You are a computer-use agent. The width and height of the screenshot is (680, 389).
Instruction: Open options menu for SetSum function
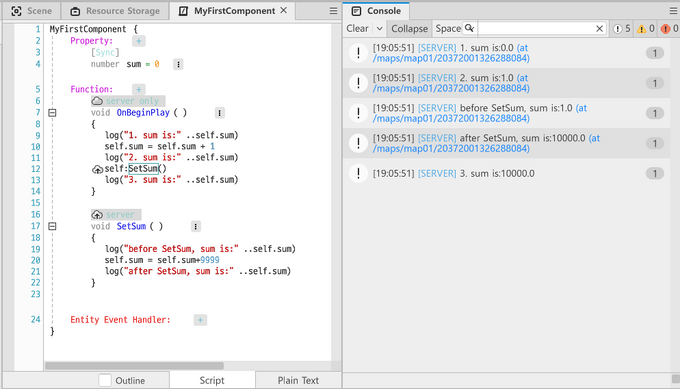point(196,226)
